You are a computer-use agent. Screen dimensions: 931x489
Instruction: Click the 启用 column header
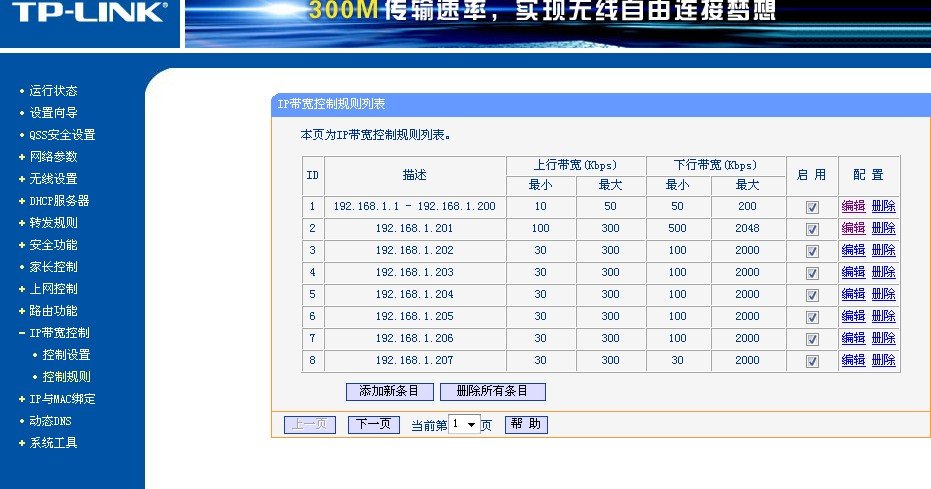(x=811, y=175)
